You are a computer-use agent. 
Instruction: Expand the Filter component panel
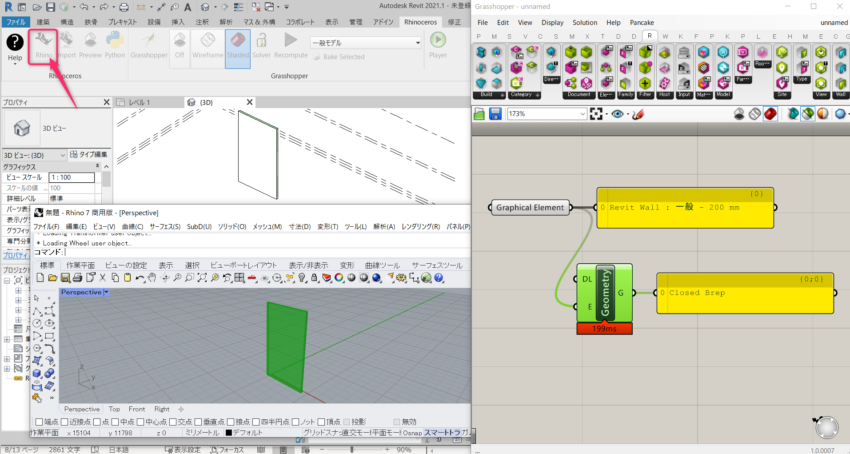(x=645, y=94)
